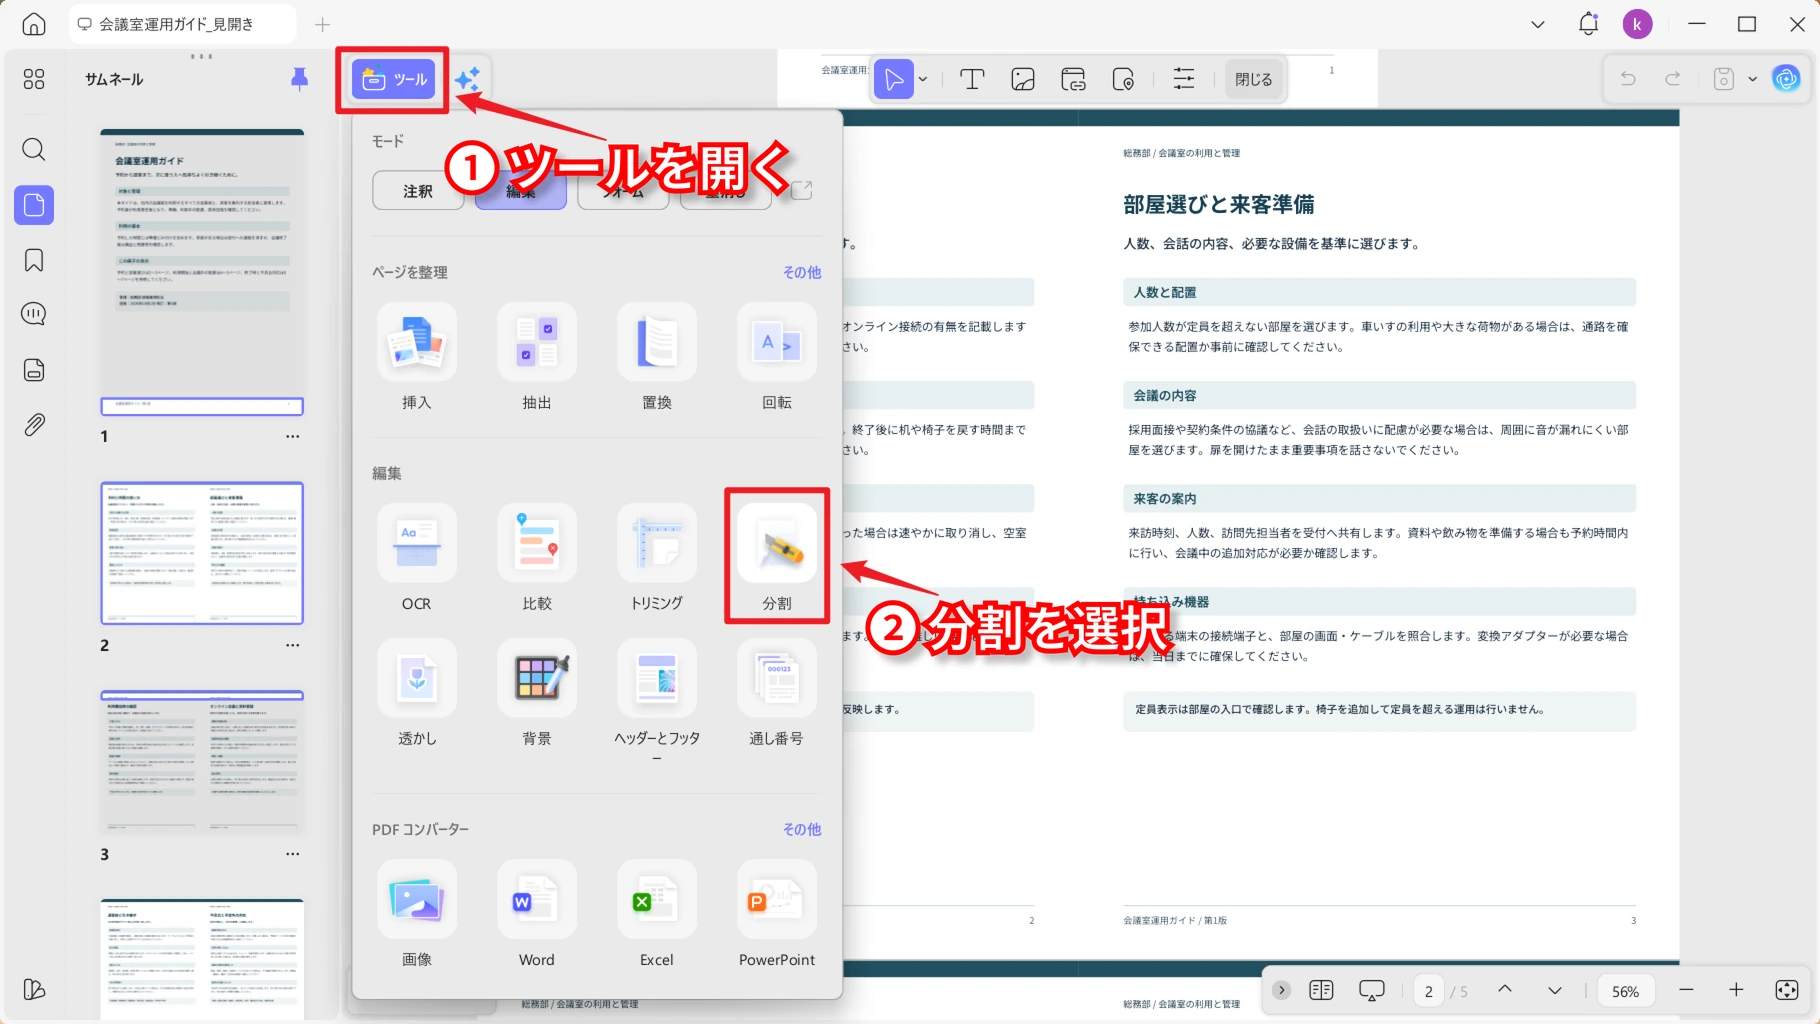Click その他 next to ページを整理
This screenshot has height=1024, width=1820.
click(x=802, y=272)
